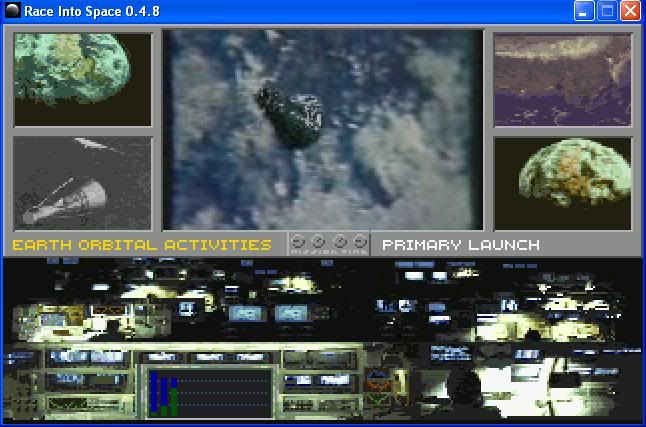Click the Earth Orbital Activities label

click(x=142, y=245)
